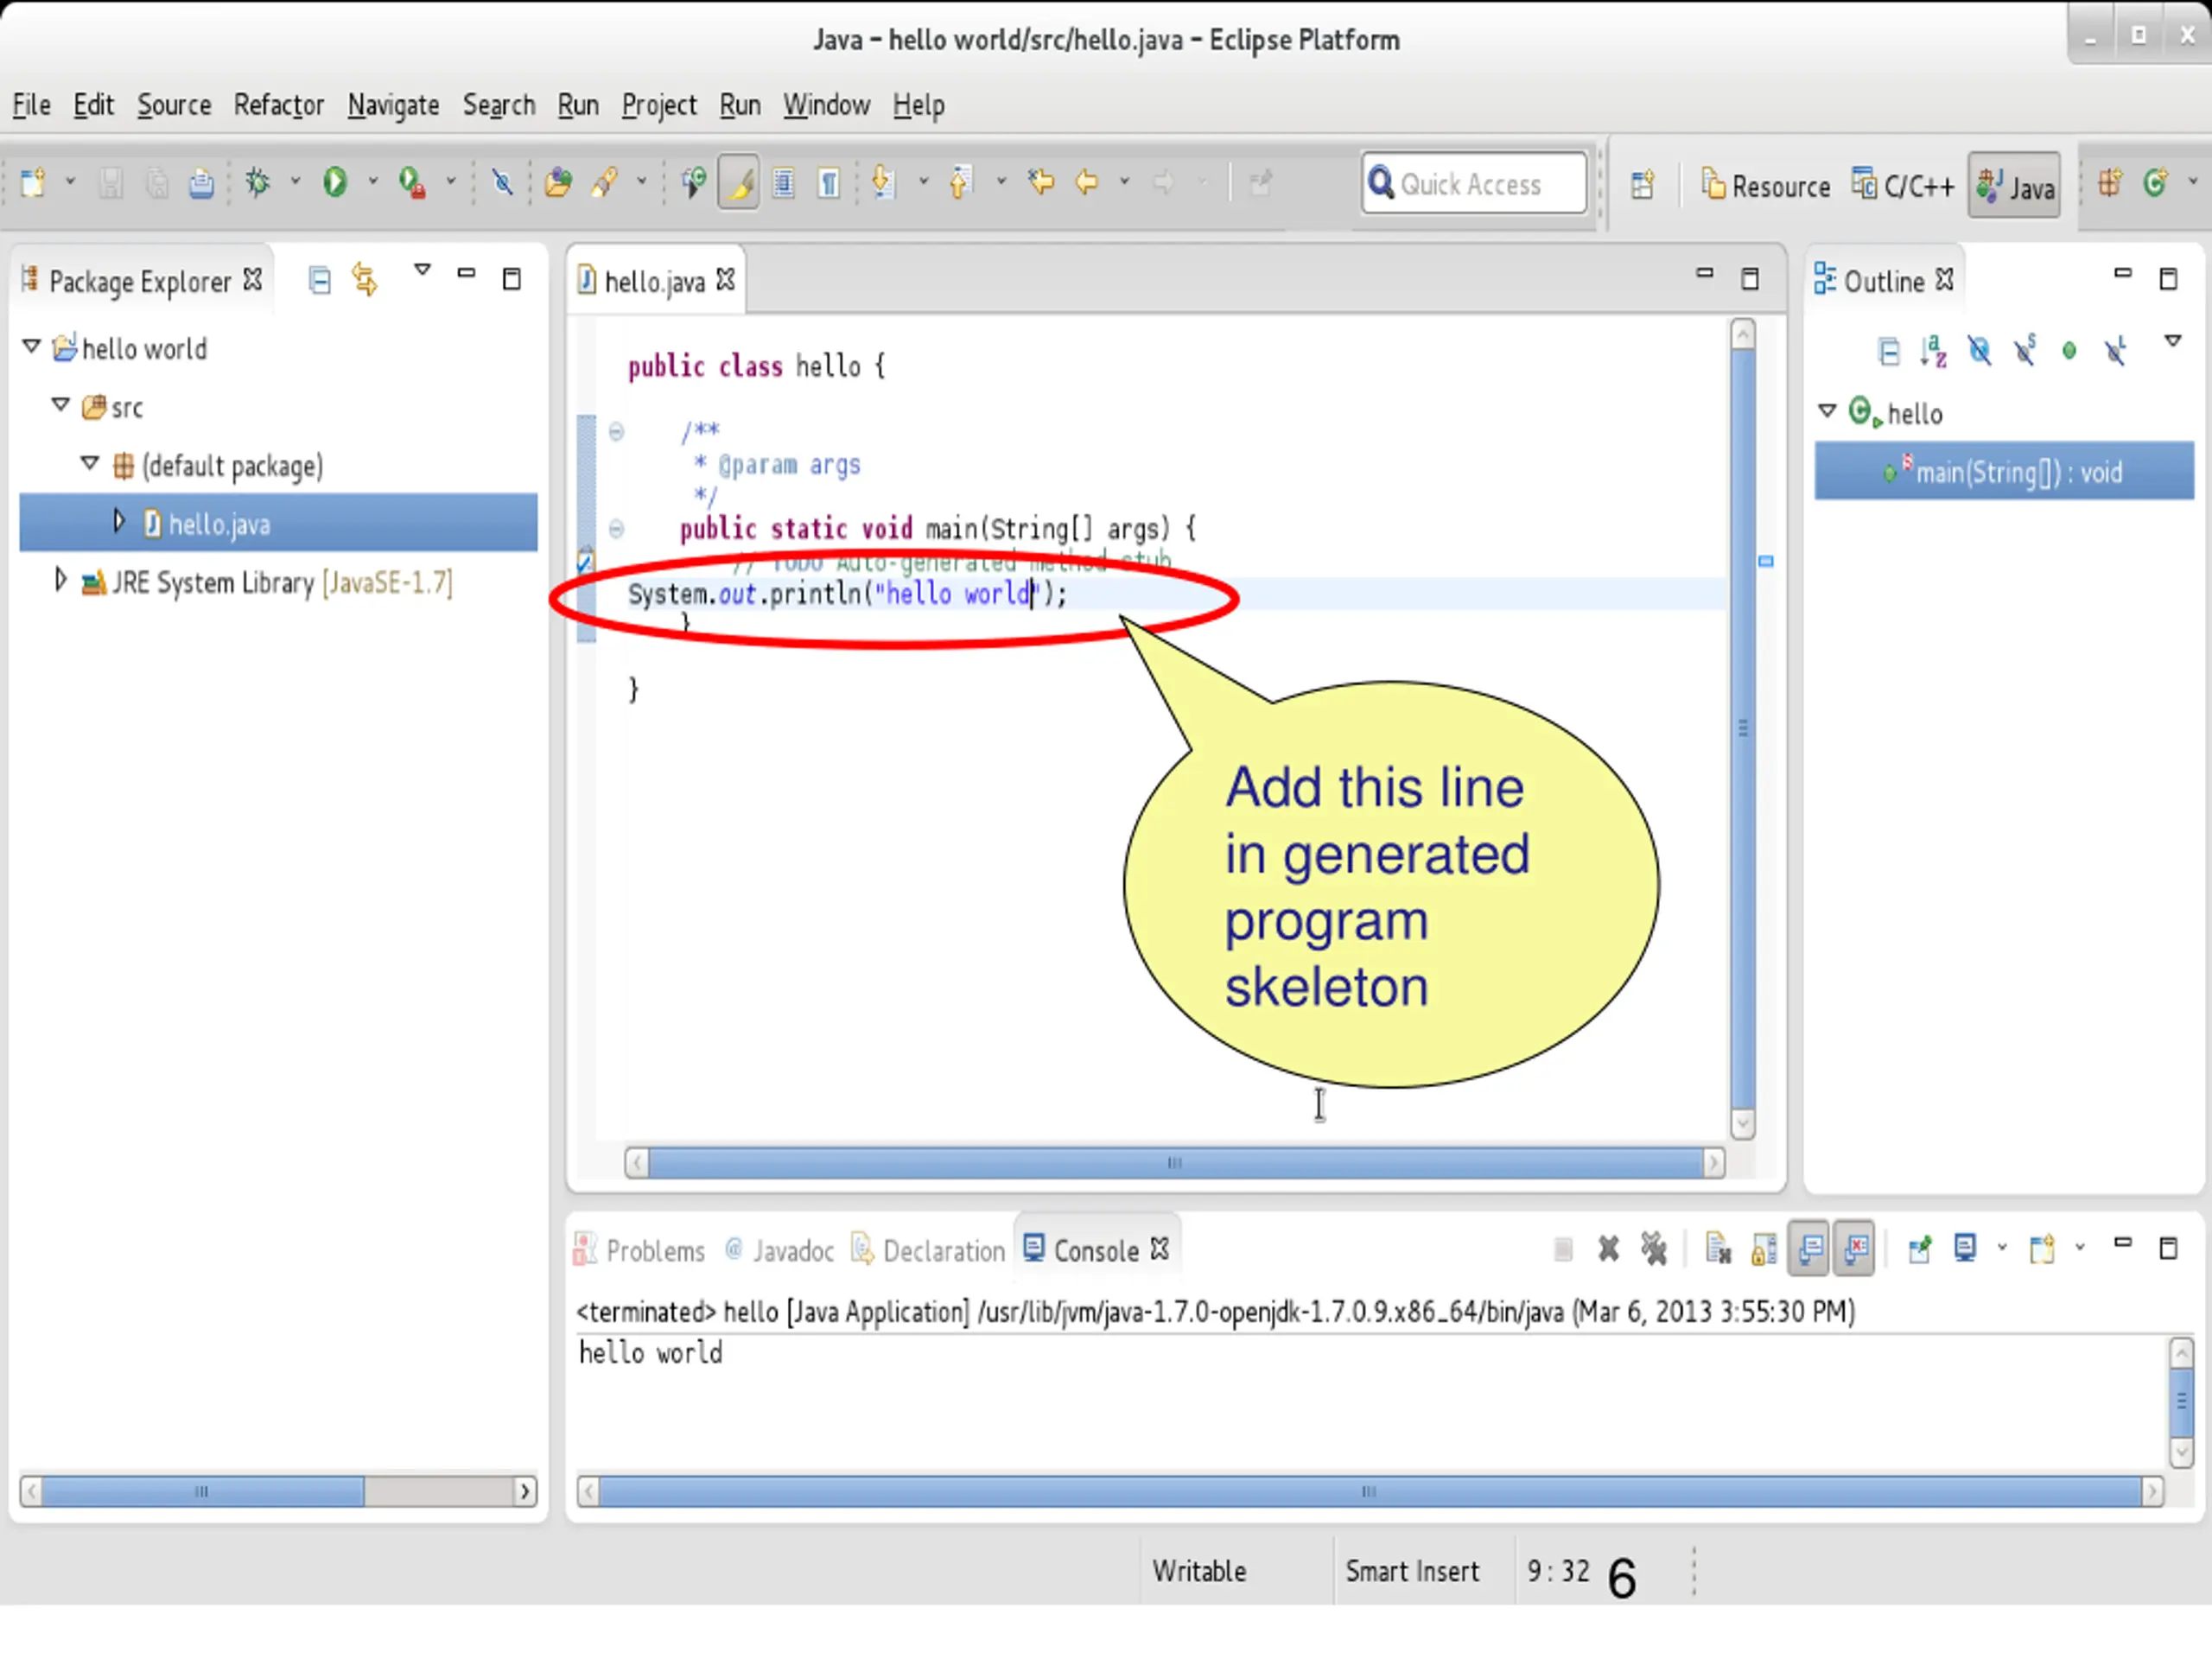Click the Back navigation arrow
The height and width of the screenshot is (1659, 2212).
click(1087, 183)
